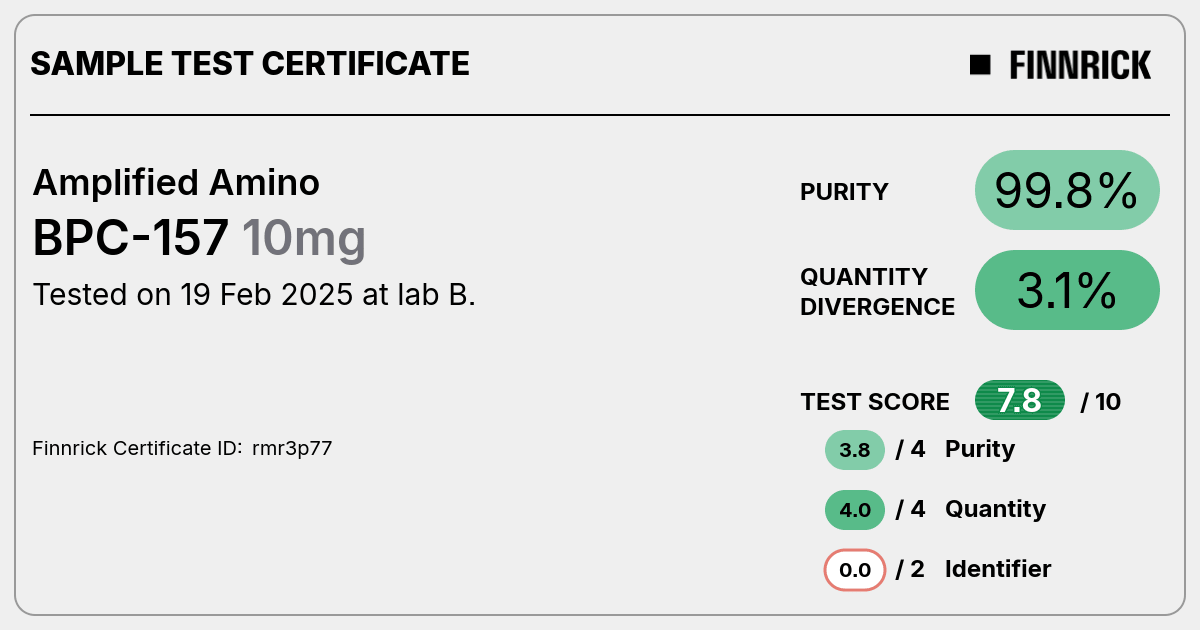Click the '/ 10' score denominator text
The width and height of the screenshot is (1200, 630).
coord(1101,402)
